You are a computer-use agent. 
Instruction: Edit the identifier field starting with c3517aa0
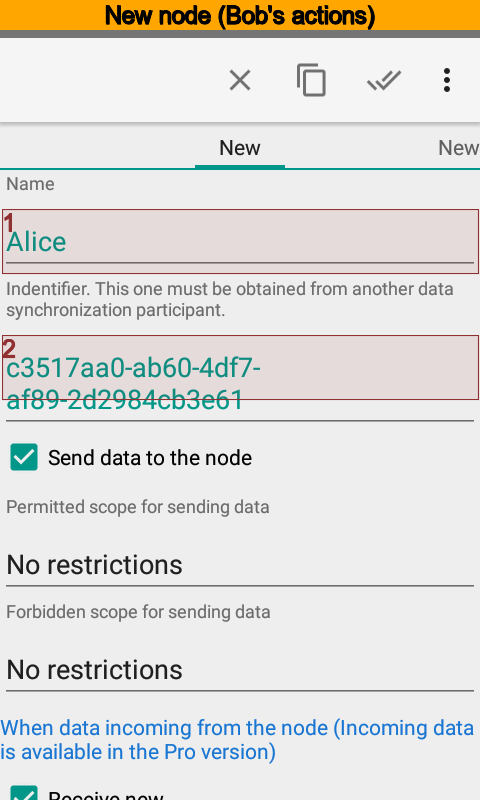240,383
